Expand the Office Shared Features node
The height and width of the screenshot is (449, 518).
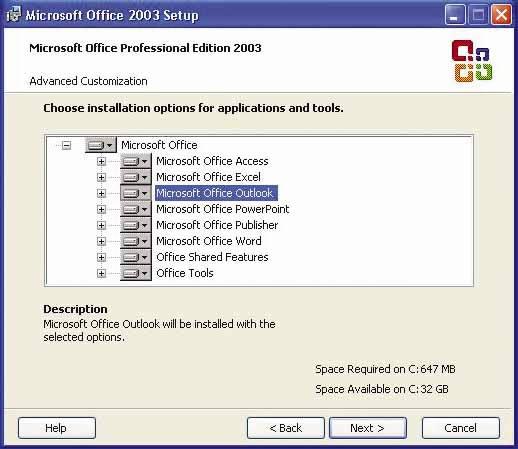(x=101, y=257)
